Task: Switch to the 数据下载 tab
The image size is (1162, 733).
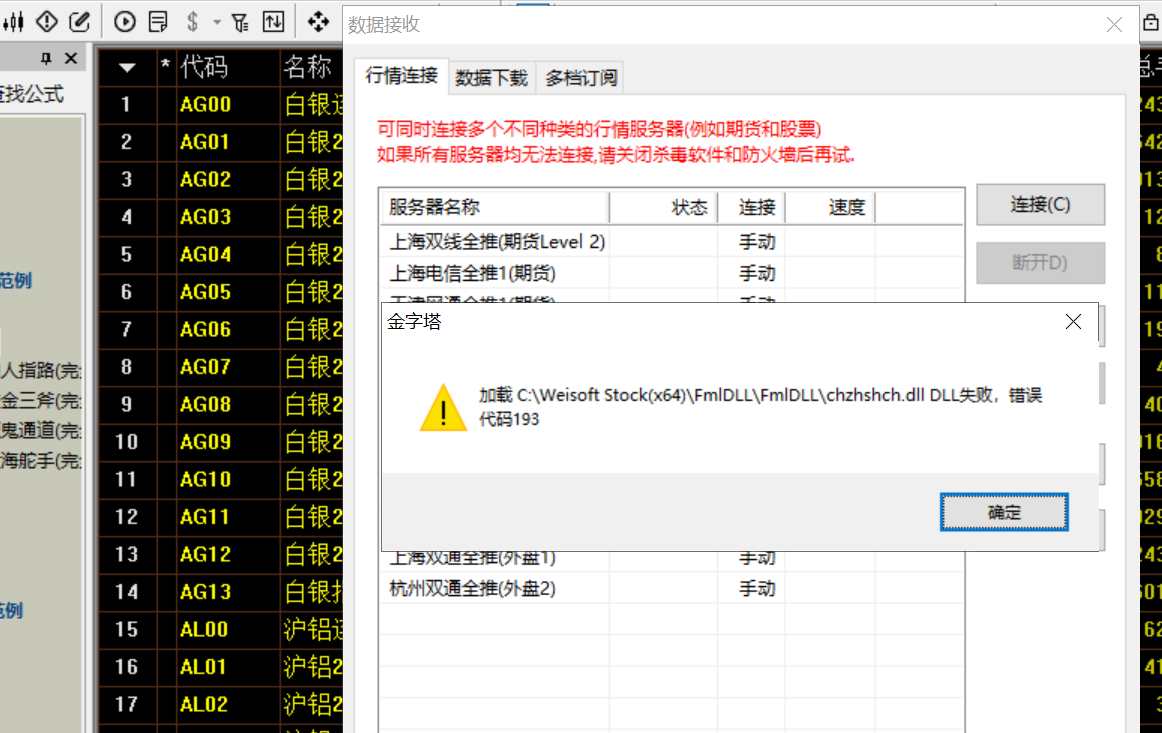Action: click(491, 77)
